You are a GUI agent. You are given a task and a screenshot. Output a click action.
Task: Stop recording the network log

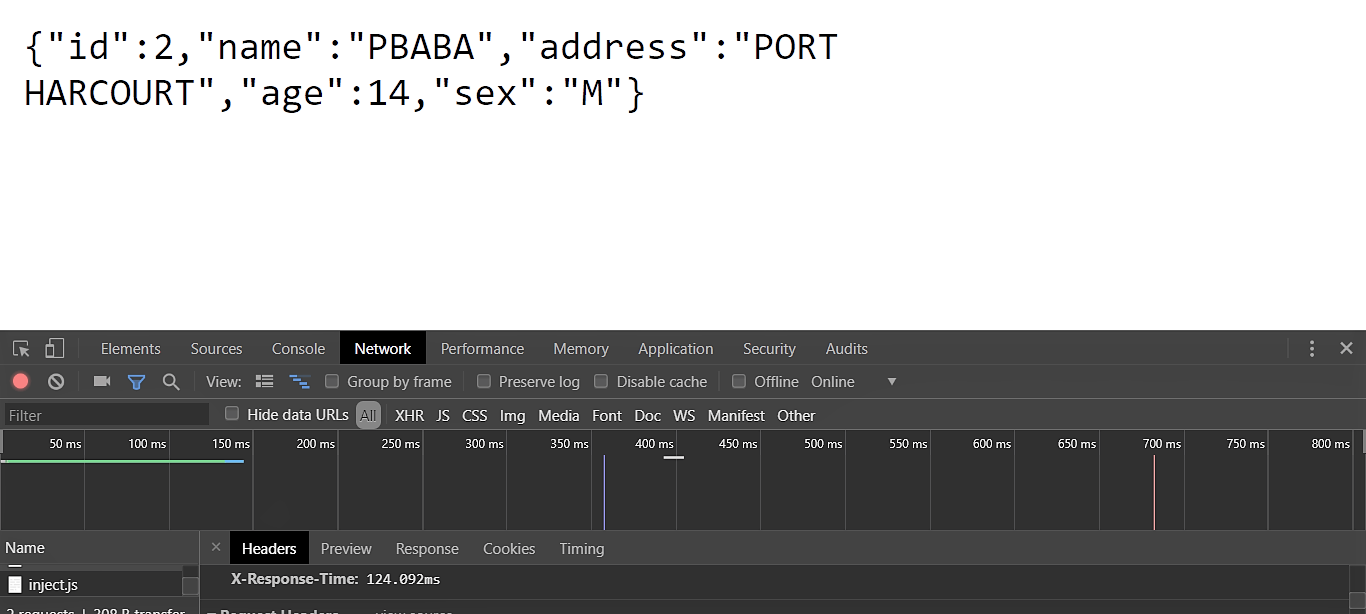21,381
